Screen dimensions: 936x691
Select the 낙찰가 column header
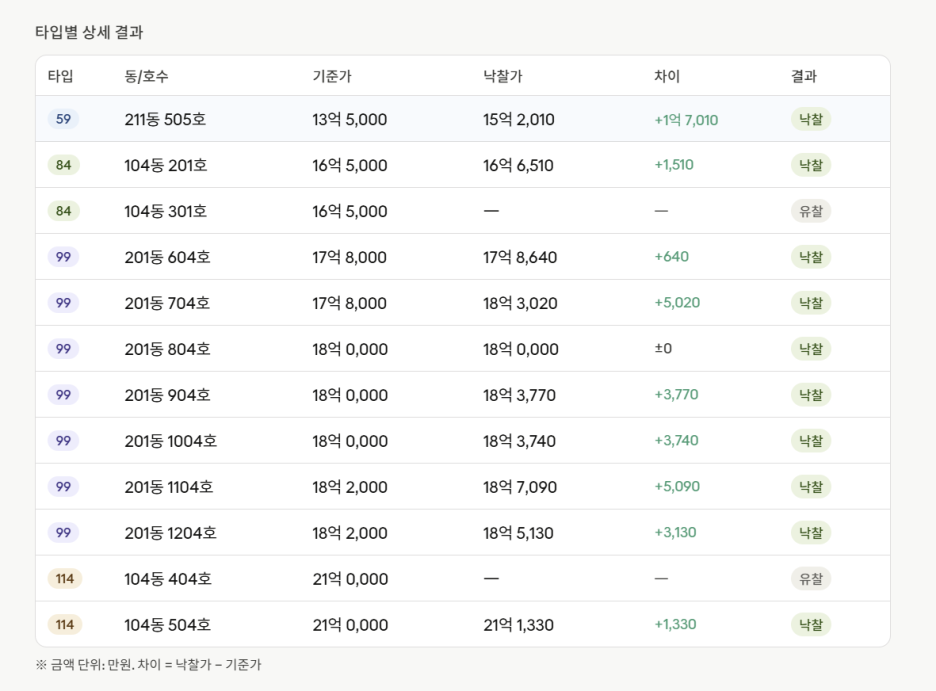click(x=503, y=76)
